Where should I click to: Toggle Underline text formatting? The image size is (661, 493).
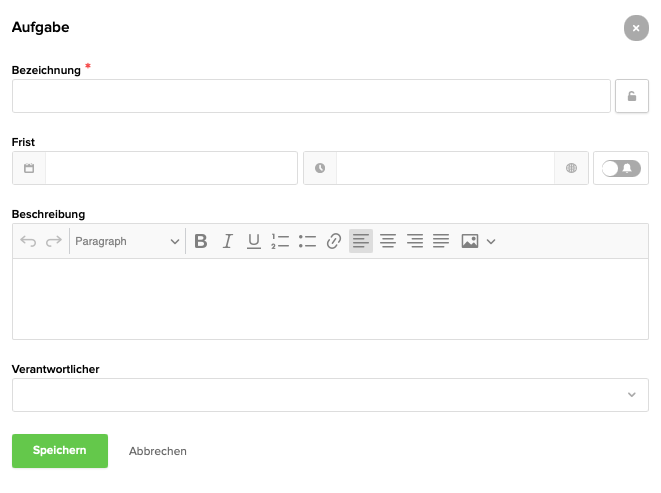click(x=254, y=241)
